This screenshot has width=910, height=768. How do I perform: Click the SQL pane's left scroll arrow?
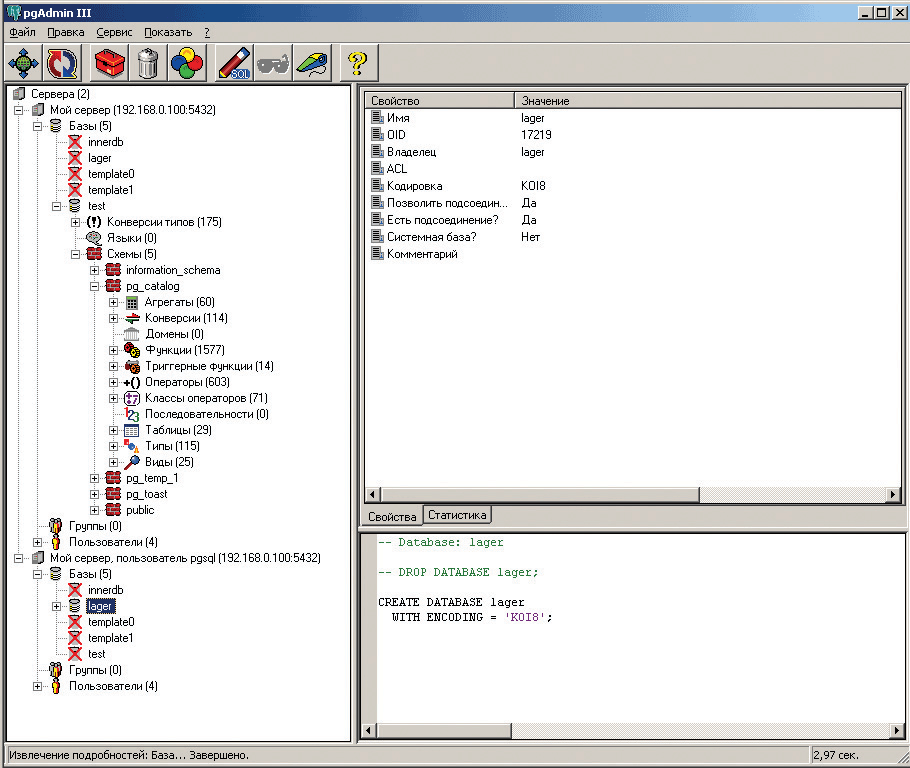369,730
